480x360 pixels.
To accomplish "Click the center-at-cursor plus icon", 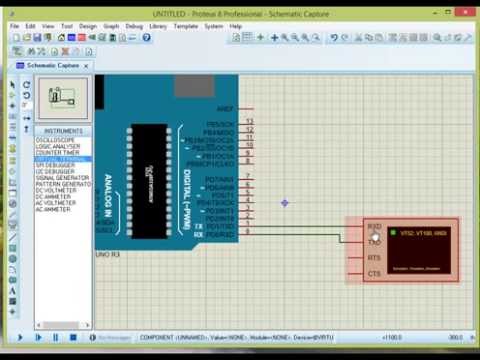I will click(274, 38).
